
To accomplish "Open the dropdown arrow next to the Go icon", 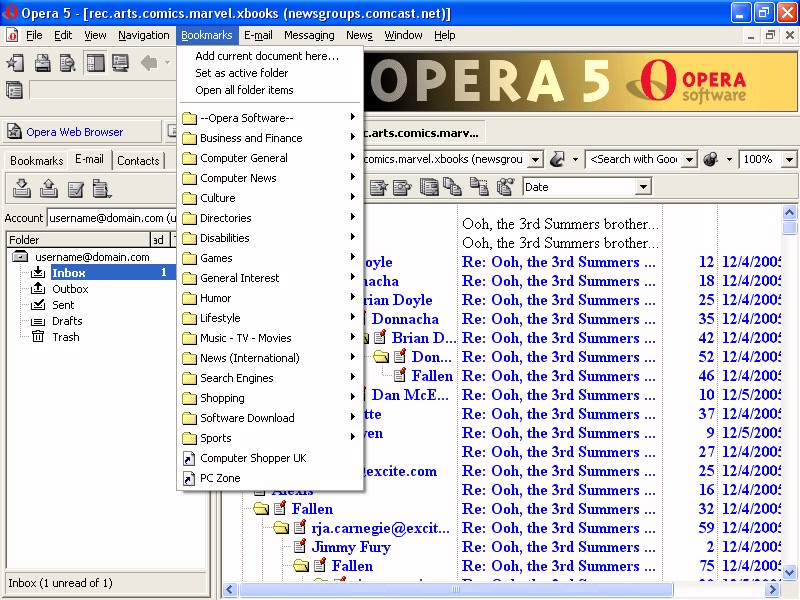I will point(575,159).
